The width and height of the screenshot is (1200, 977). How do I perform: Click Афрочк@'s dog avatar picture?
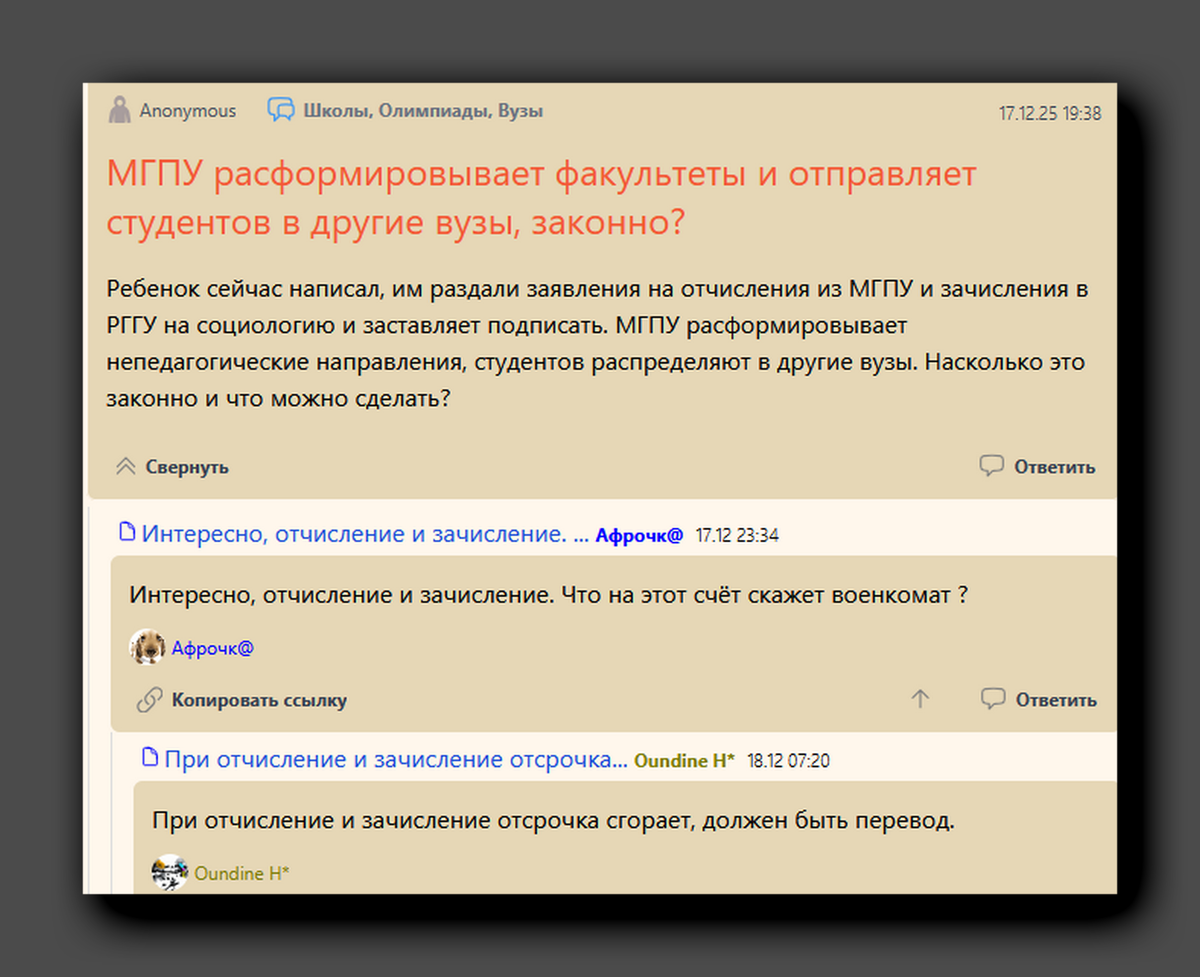pos(148,647)
